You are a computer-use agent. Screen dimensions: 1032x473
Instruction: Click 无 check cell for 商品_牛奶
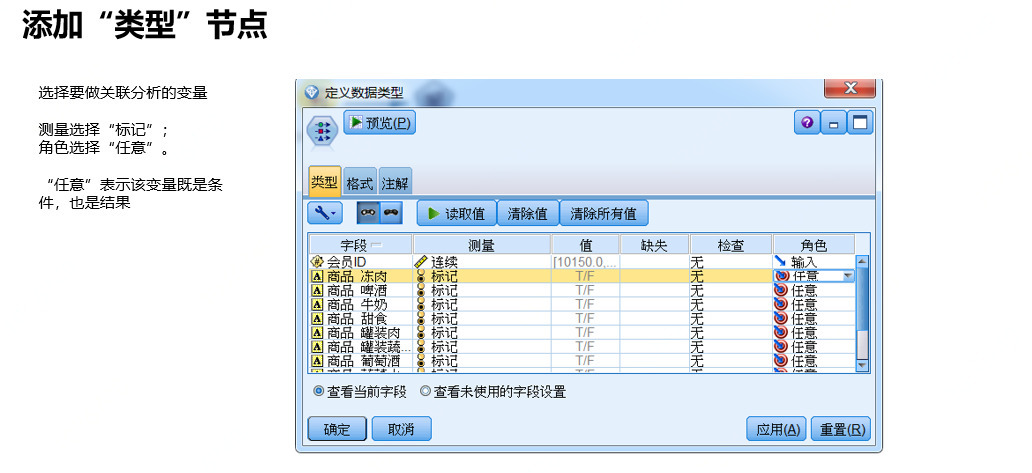coord(731,305)
